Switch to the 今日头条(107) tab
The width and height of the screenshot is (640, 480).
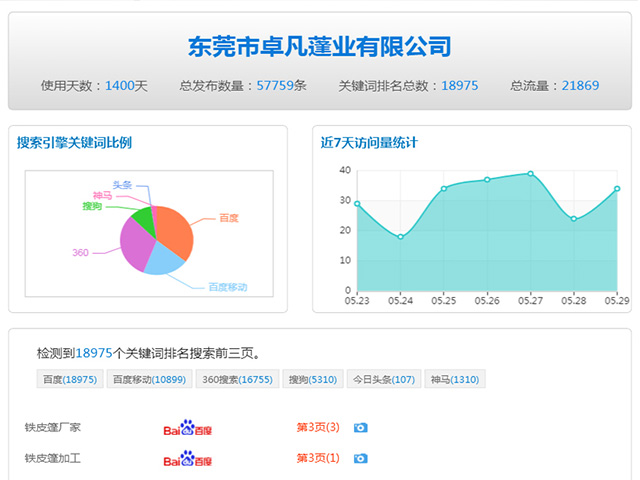point(383,380)
